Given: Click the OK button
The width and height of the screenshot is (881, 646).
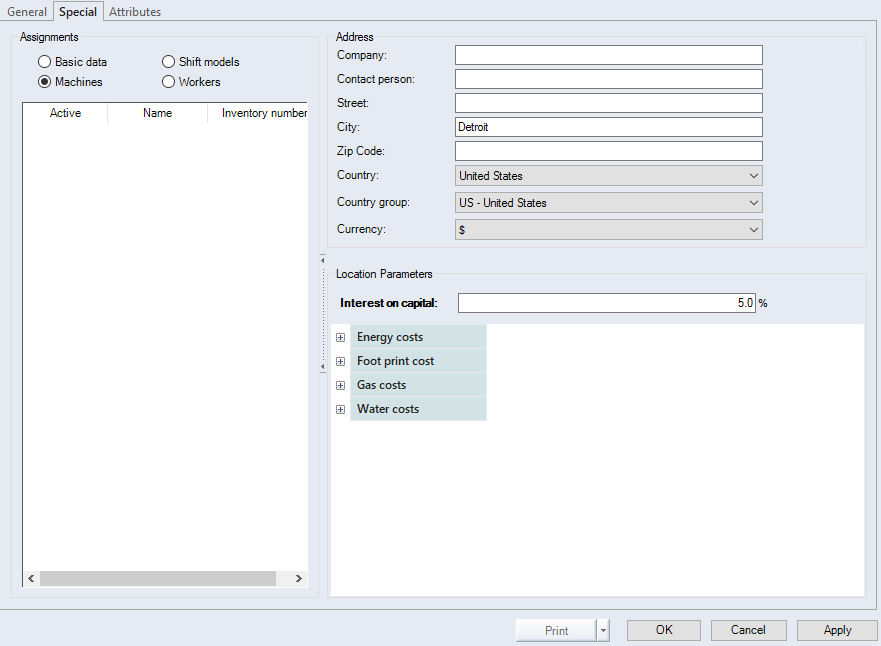Looking at the screenshot, I should coord(664,631).
